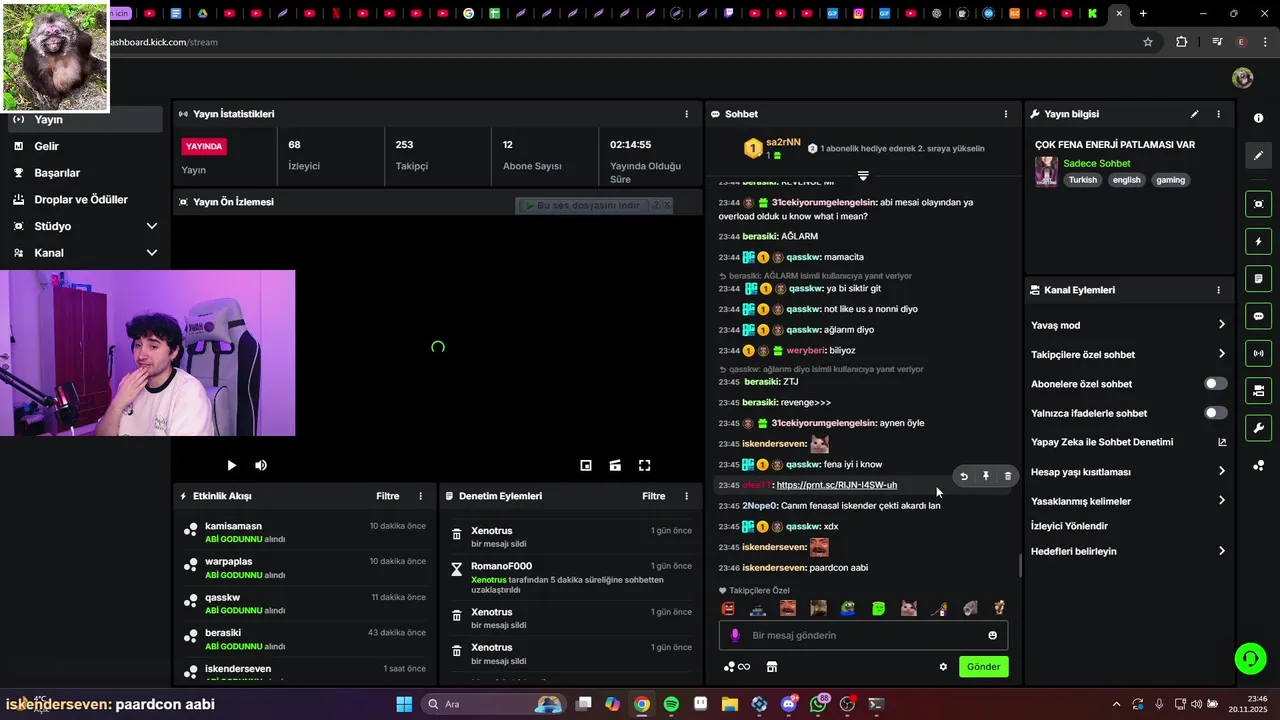Toggle the chat bubble widget icon in right rail
Image resolution: width=1280 pixels, height=720 pixels.
[1258, 316]
